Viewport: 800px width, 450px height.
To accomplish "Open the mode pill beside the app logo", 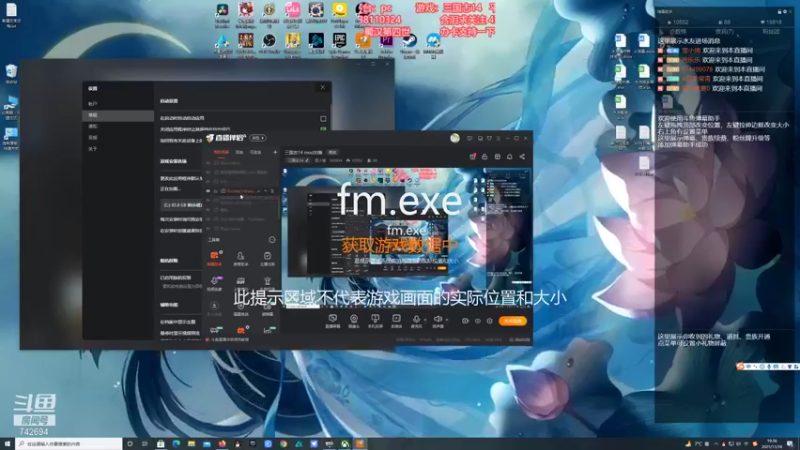I will point(258,138).
